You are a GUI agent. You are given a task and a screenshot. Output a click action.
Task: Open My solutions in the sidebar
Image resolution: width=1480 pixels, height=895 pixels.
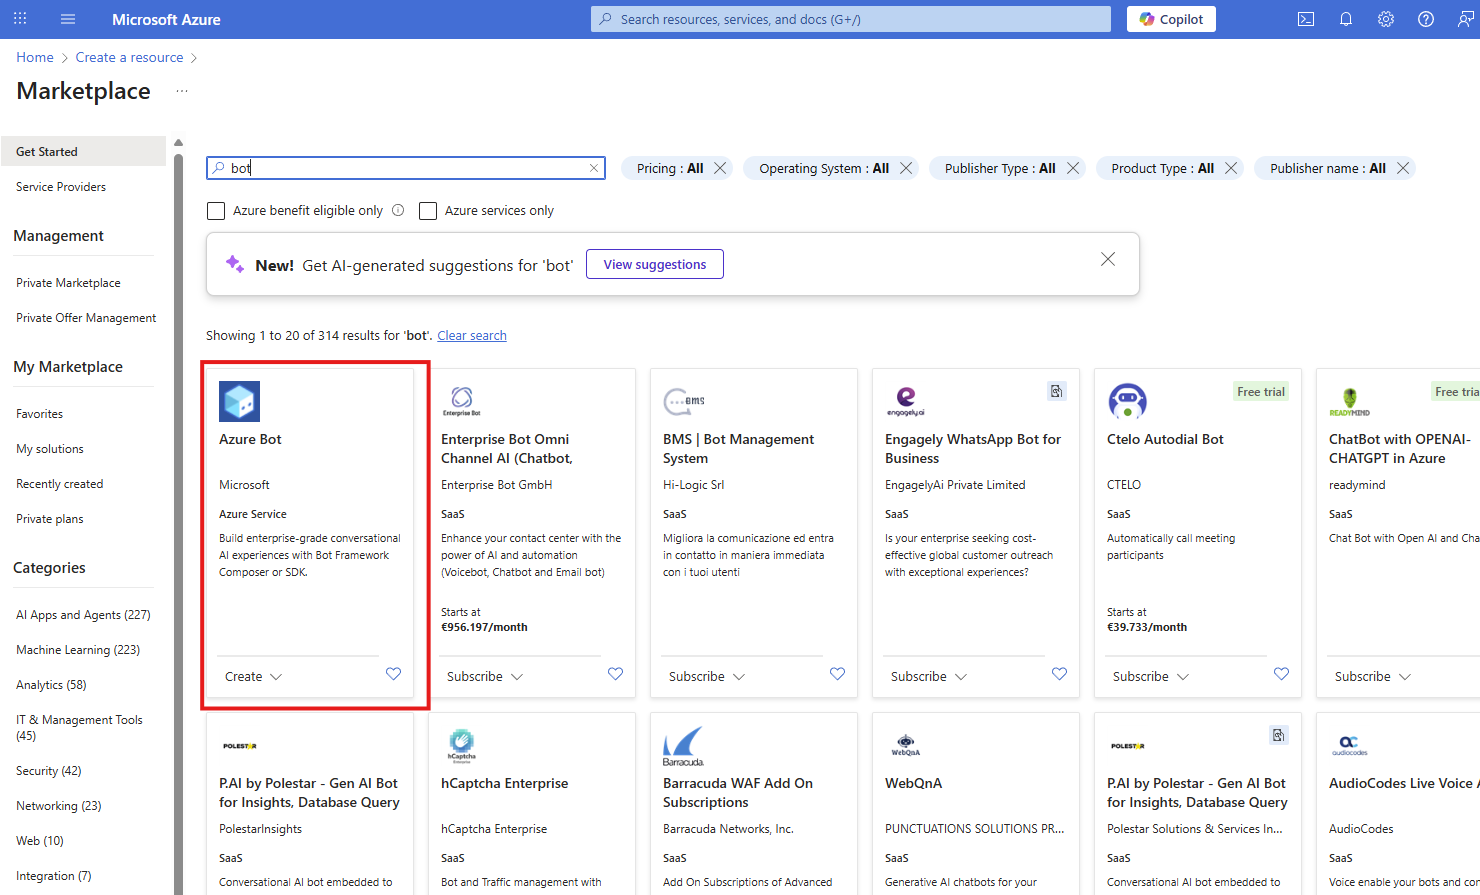tap(50, 449)
